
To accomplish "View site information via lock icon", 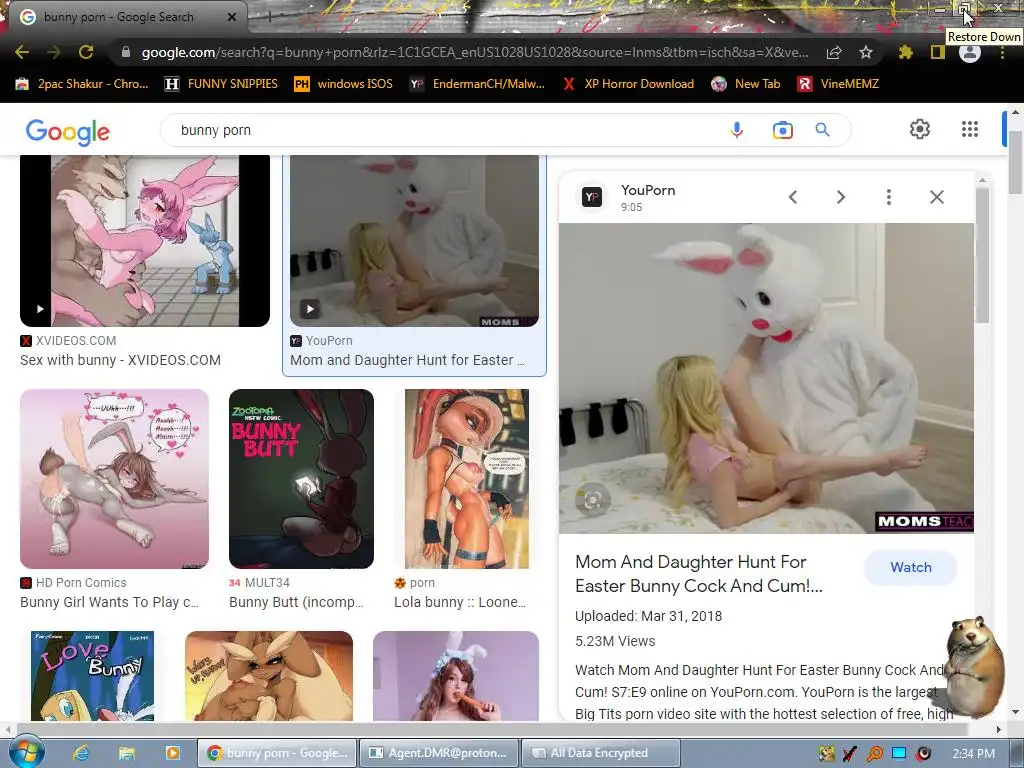I will (126, 52).
